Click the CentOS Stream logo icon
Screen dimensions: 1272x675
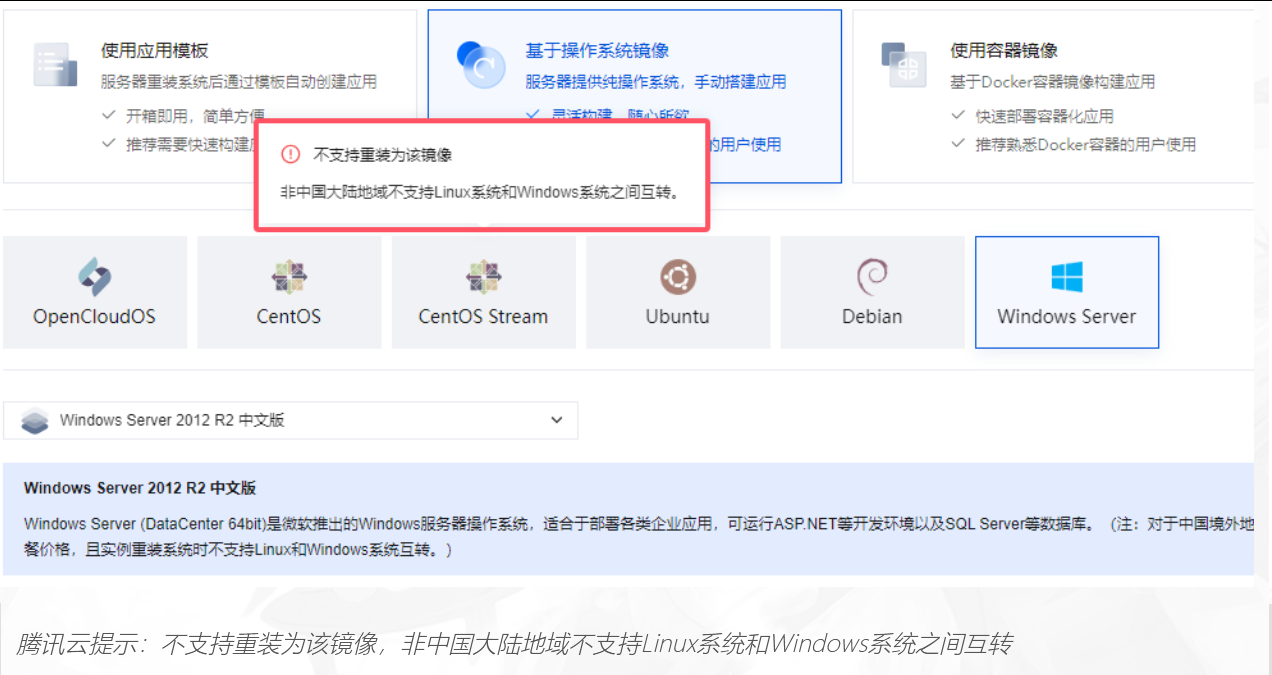click(x=483, y=277)
